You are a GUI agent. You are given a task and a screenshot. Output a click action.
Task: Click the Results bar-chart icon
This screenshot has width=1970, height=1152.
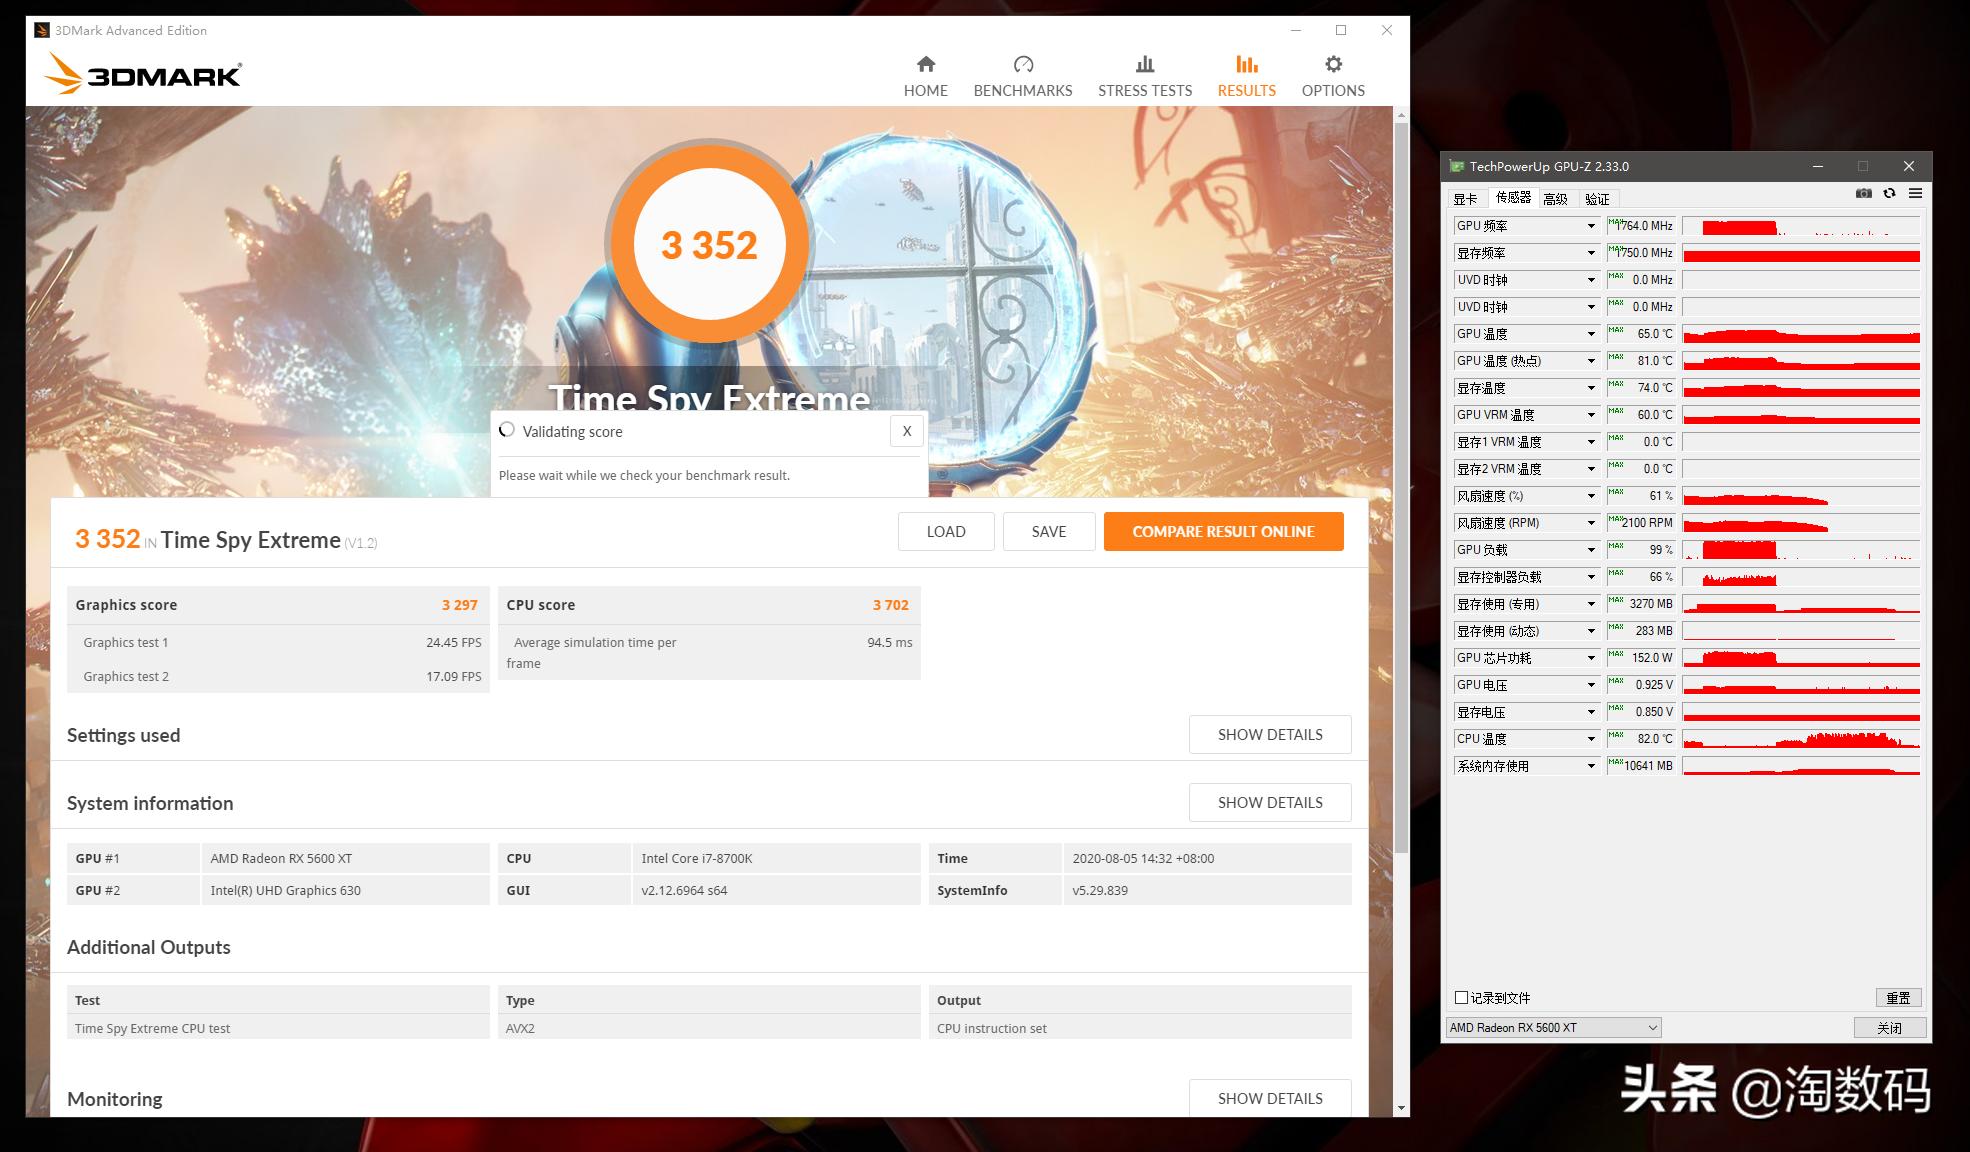(1245, 63)
